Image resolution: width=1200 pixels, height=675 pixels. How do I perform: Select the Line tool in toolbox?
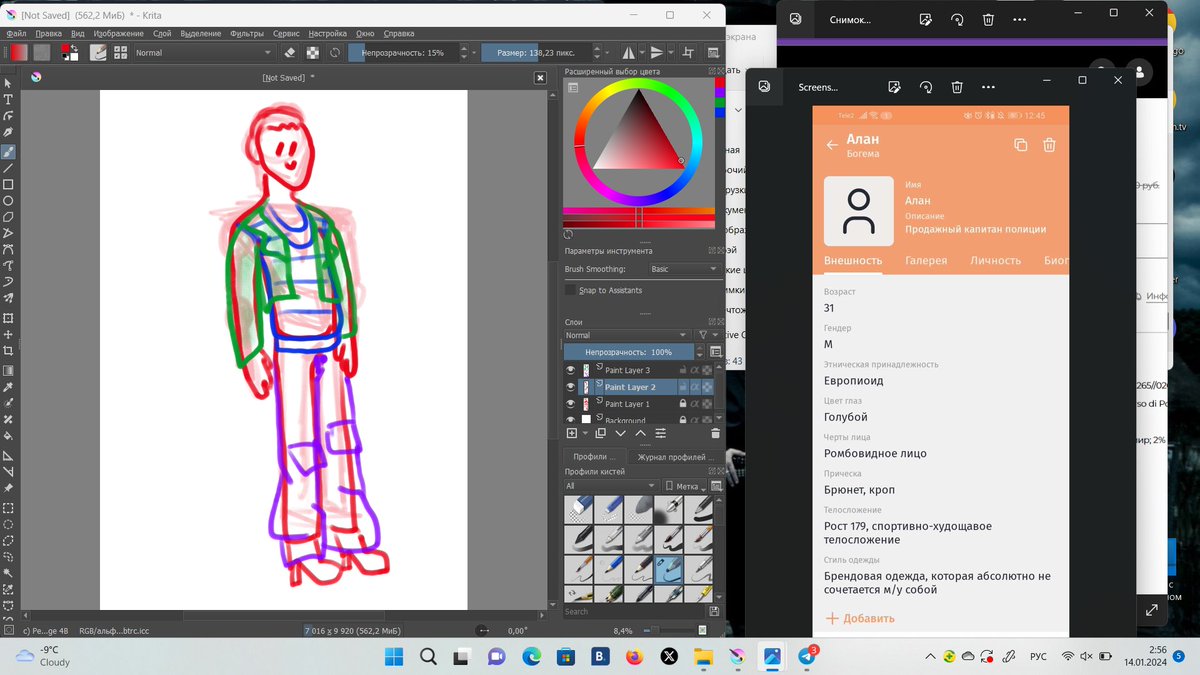pos(8,168)
